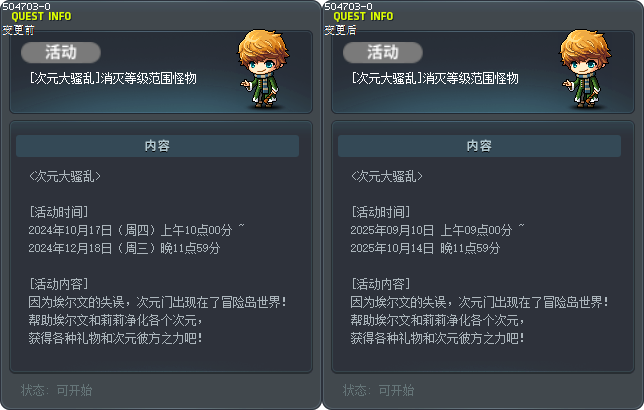Click the 2024年12月18日 end date line
644x410 pixels.
(124, 248)
